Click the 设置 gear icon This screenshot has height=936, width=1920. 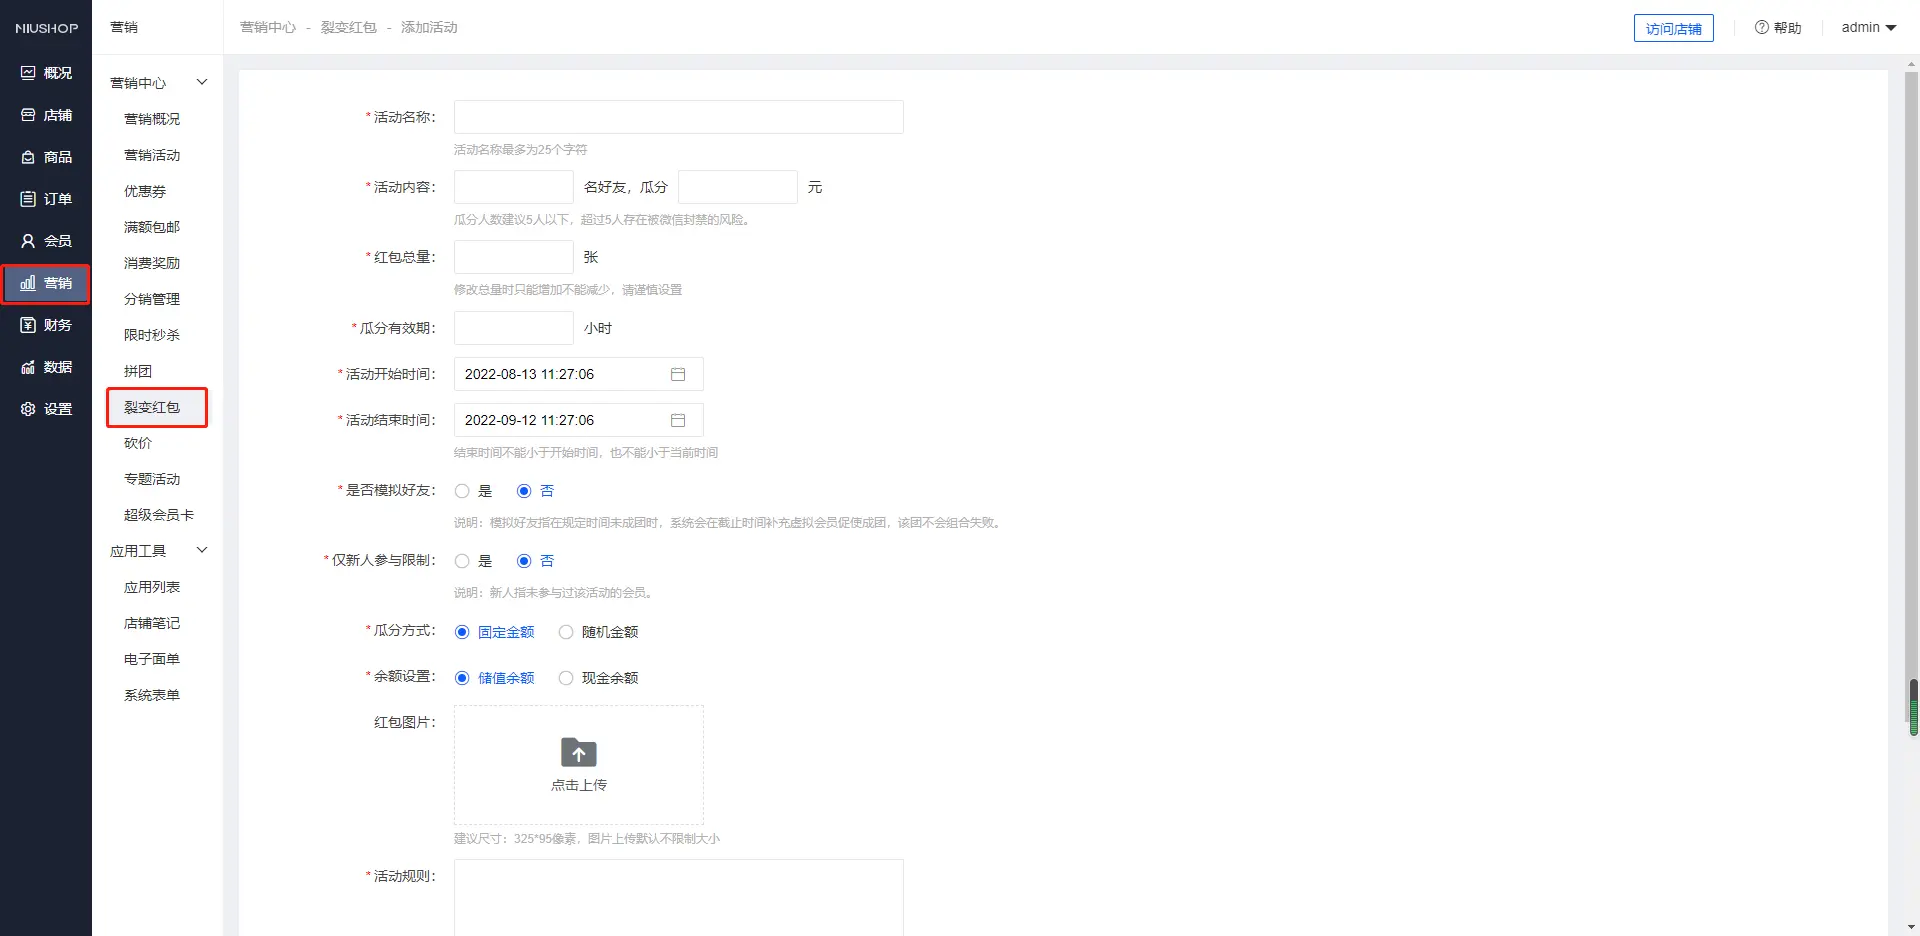(28, 409)
